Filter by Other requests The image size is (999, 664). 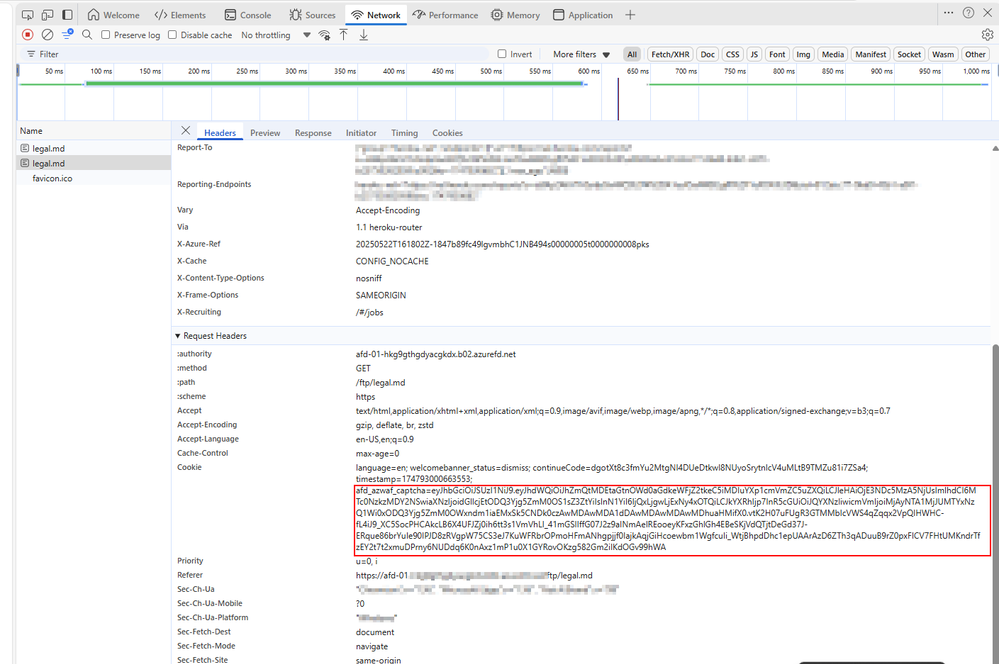pyautogui.click(x=975, y=54)
